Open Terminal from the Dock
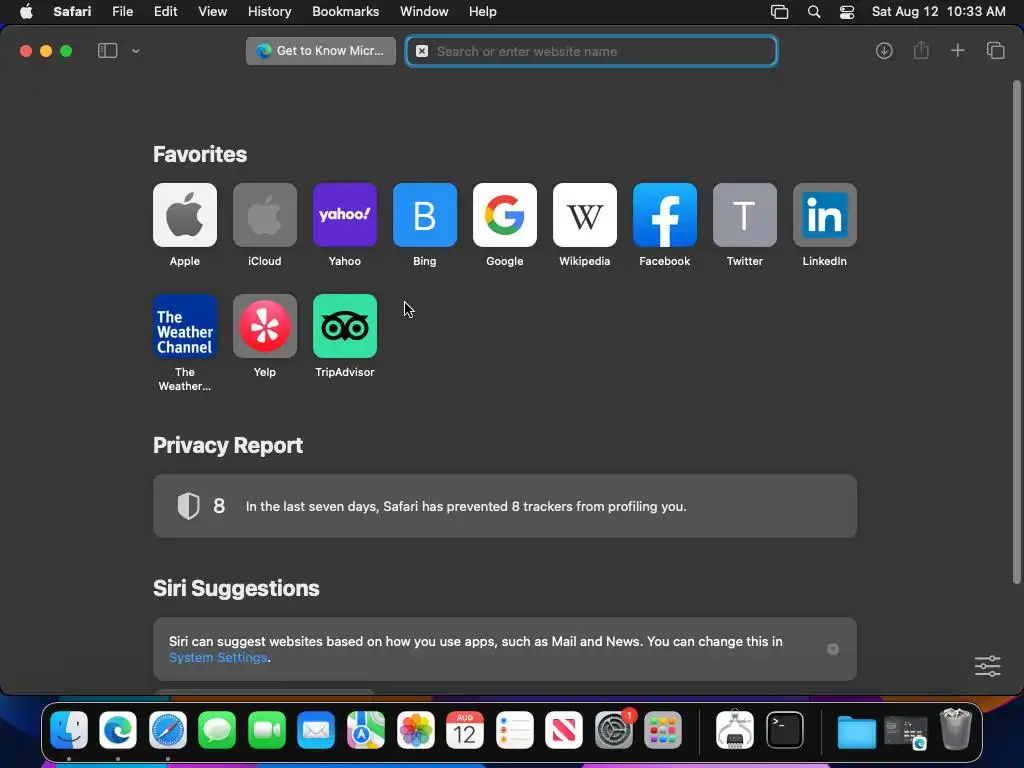The height and width of the screenshot is (768, 1024). click(784, 730)
